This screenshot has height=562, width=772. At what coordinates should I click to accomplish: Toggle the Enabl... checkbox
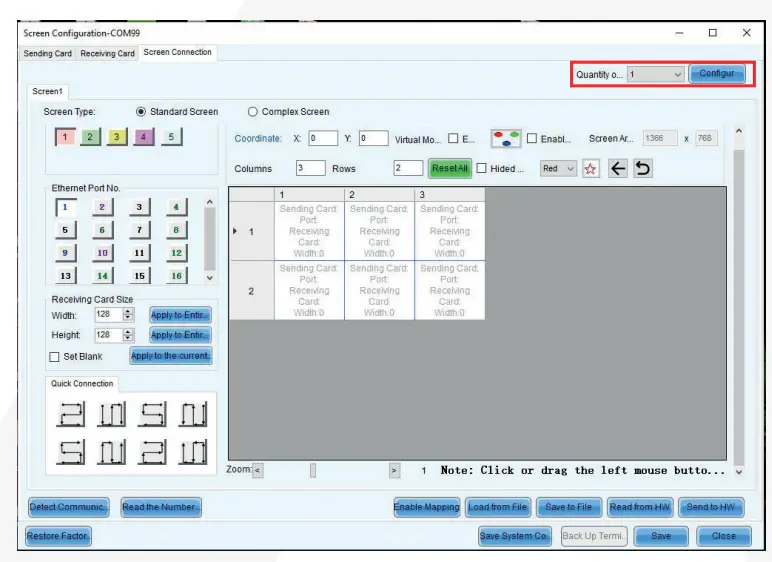pos(532,138)
